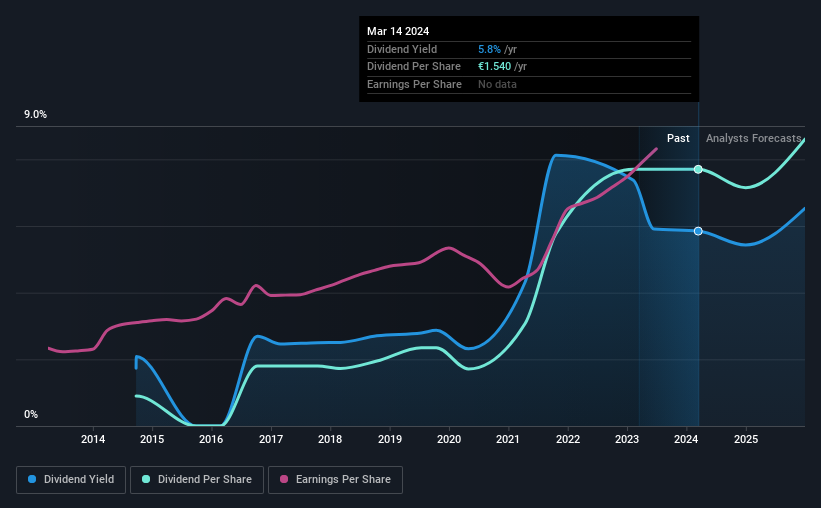The width and height of the screenshot is (821, 508).
Task: Click the tooltip 'Dividend Yield' row label
Action: click(x=402, y=49)
